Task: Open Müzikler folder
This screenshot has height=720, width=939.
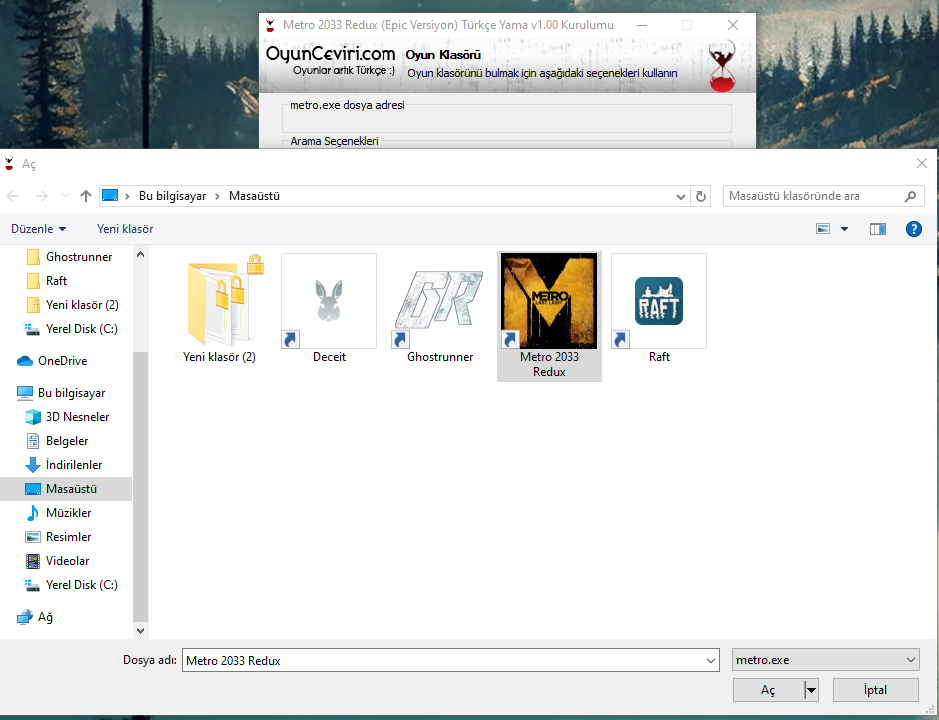Action: [58, 513]
